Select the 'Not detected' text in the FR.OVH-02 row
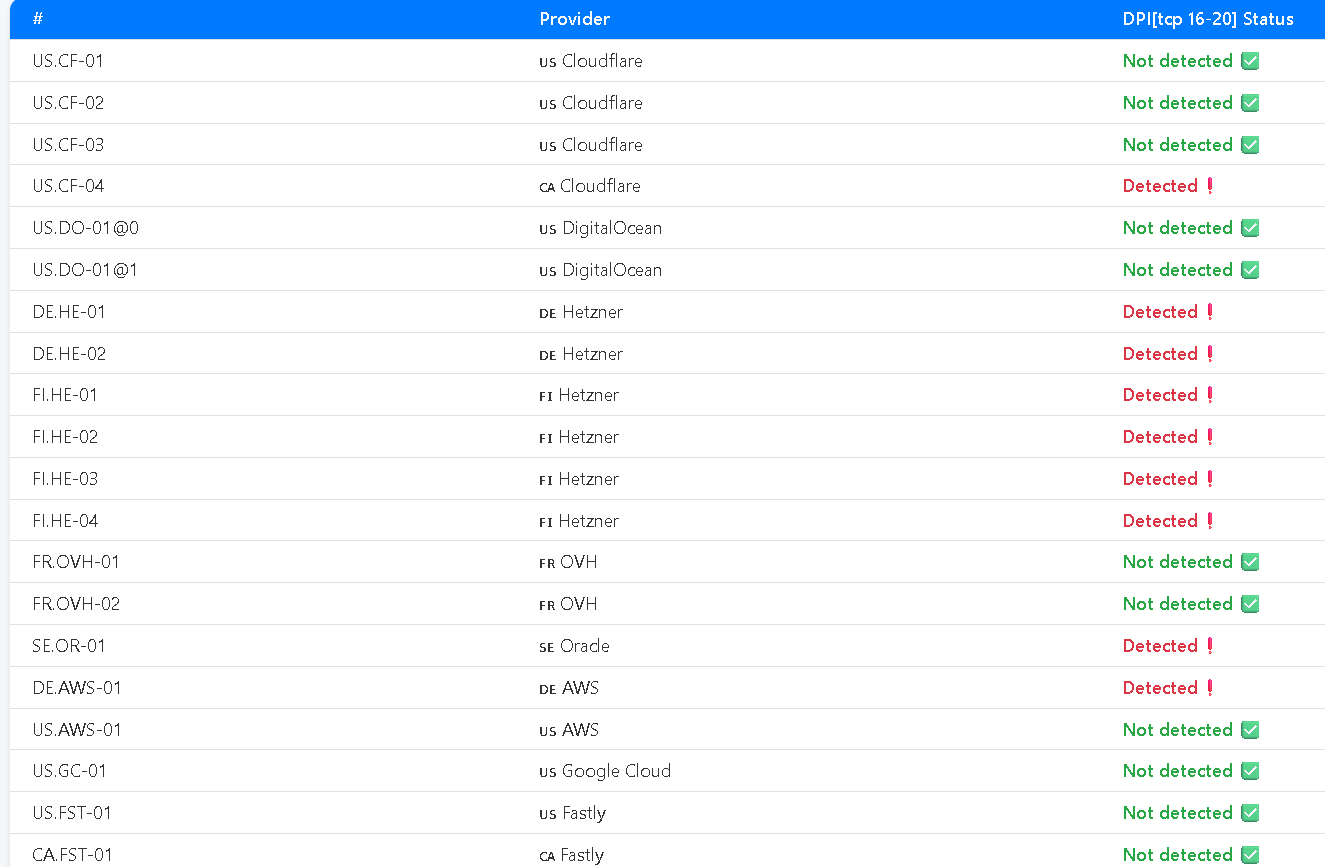 [1178, 604]
